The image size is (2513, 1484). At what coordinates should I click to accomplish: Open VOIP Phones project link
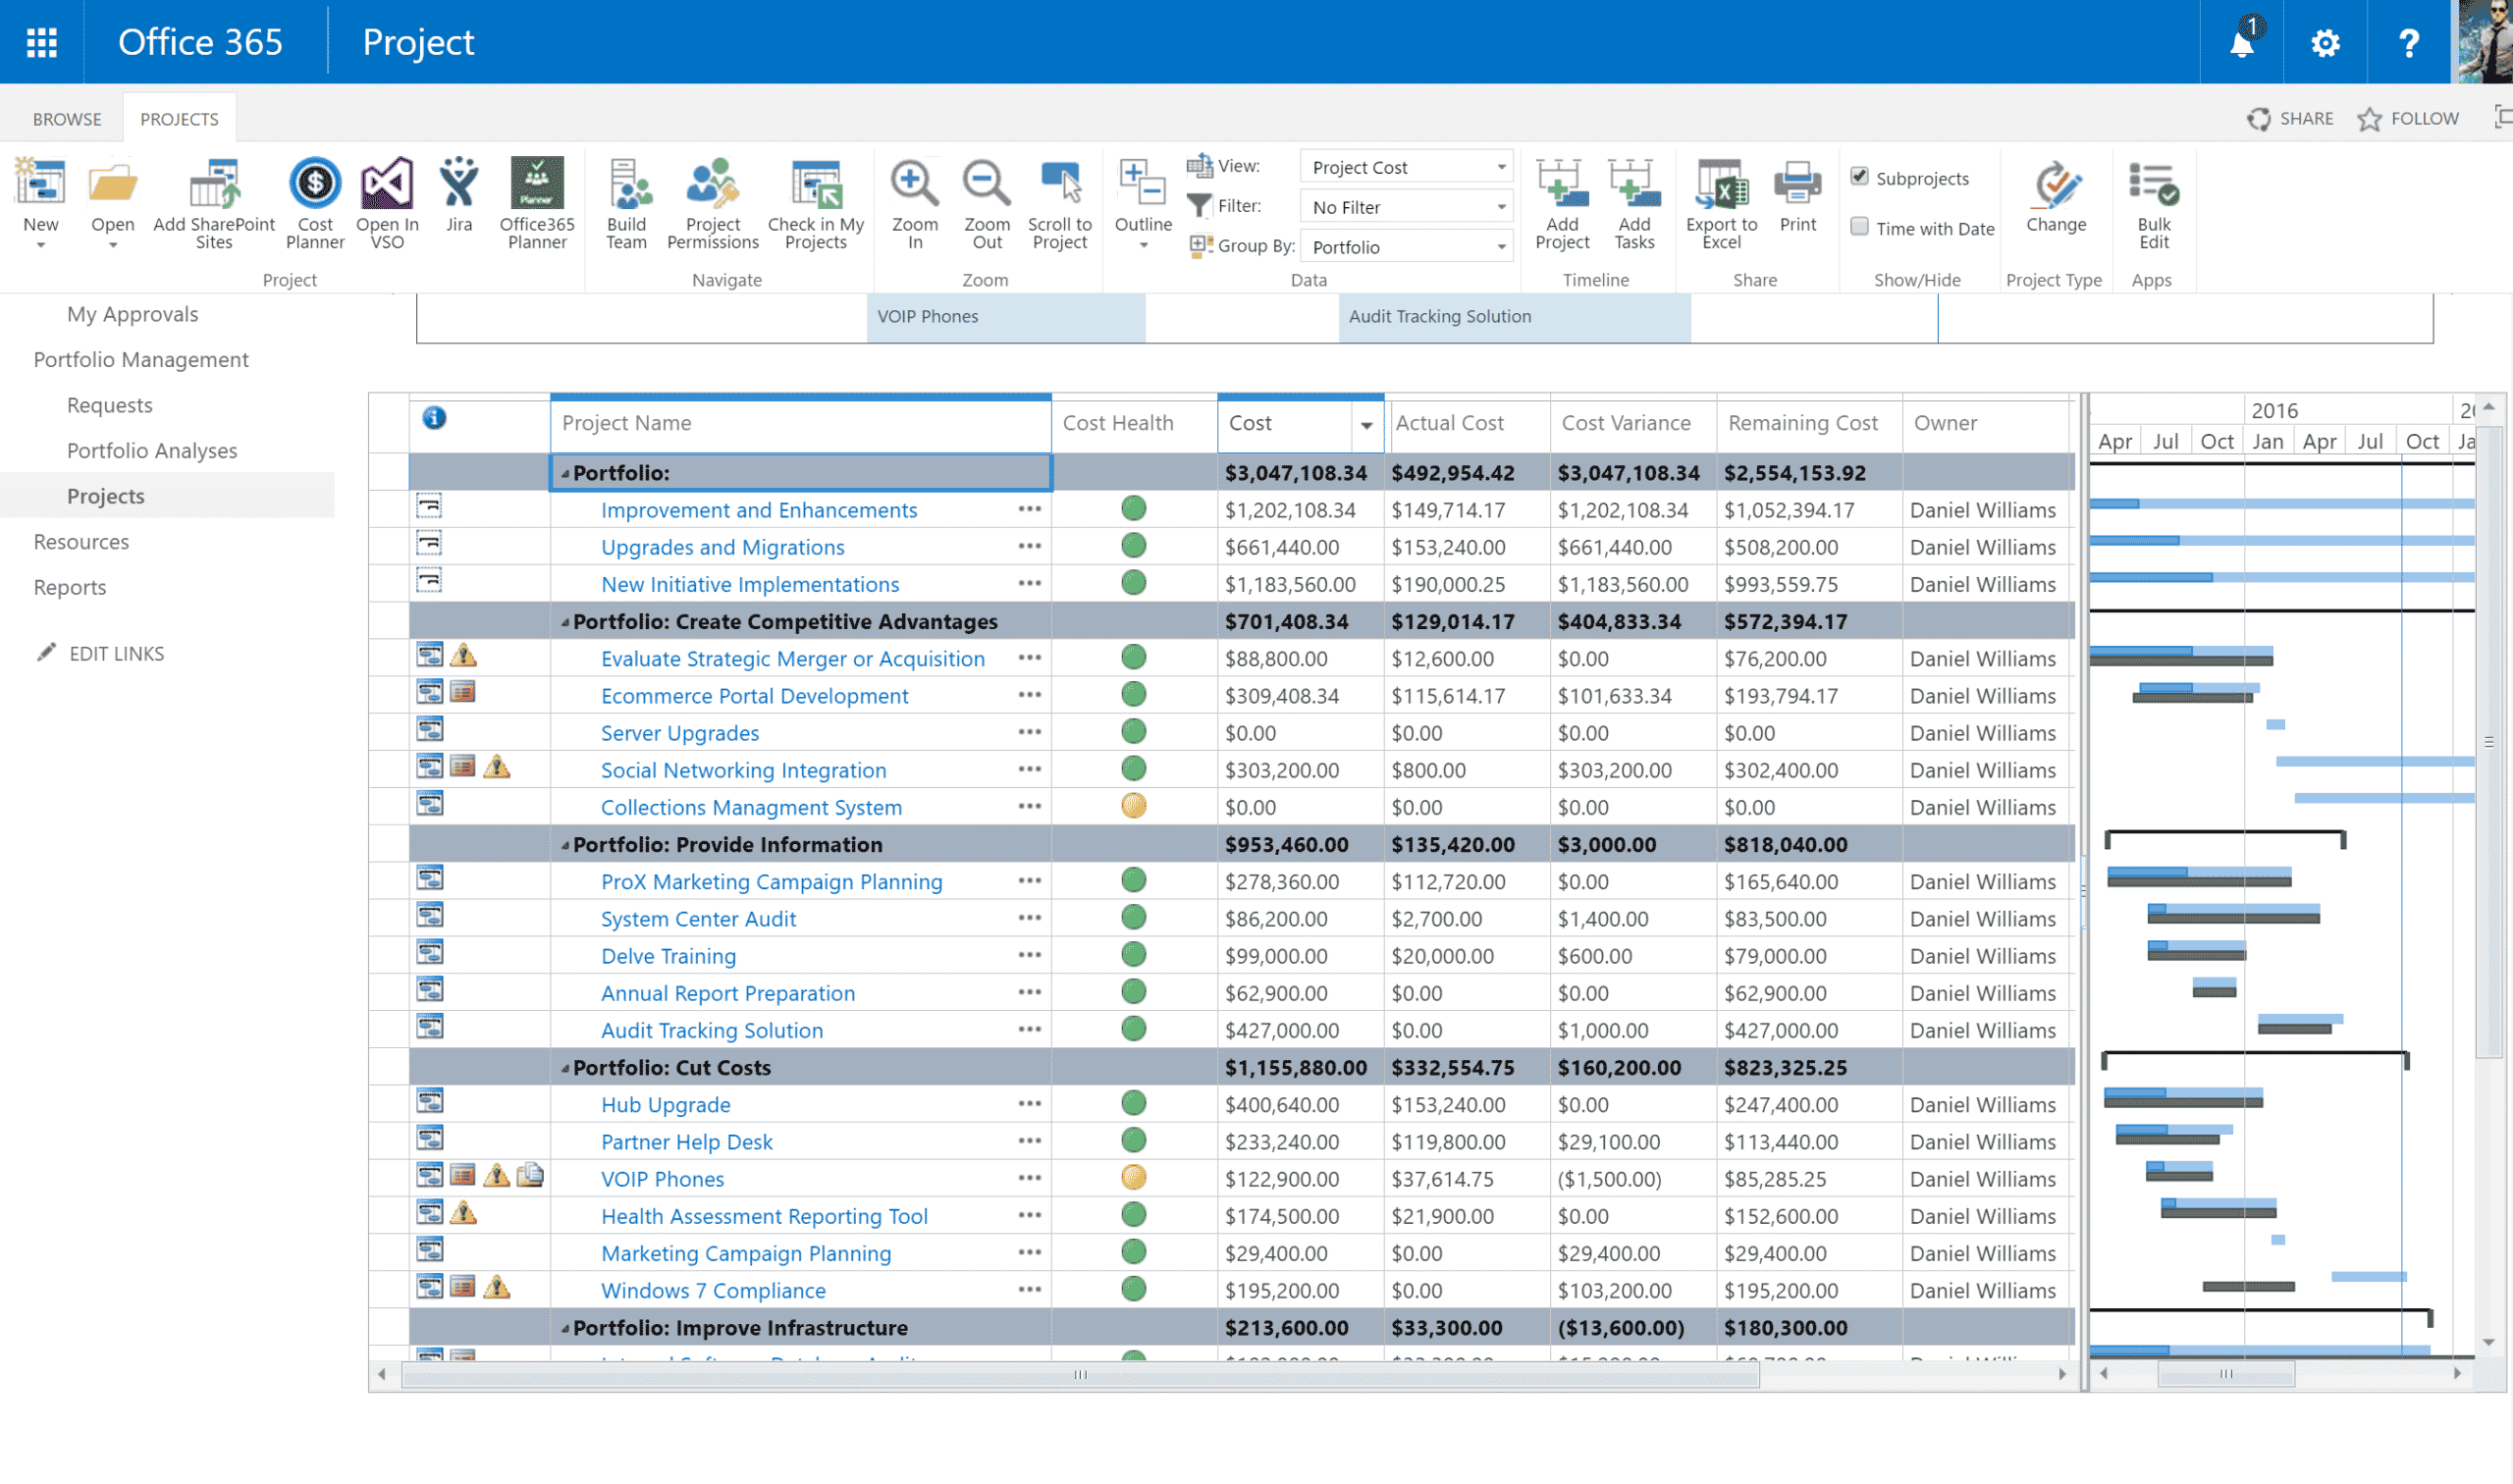click(x=662, y=1179)
